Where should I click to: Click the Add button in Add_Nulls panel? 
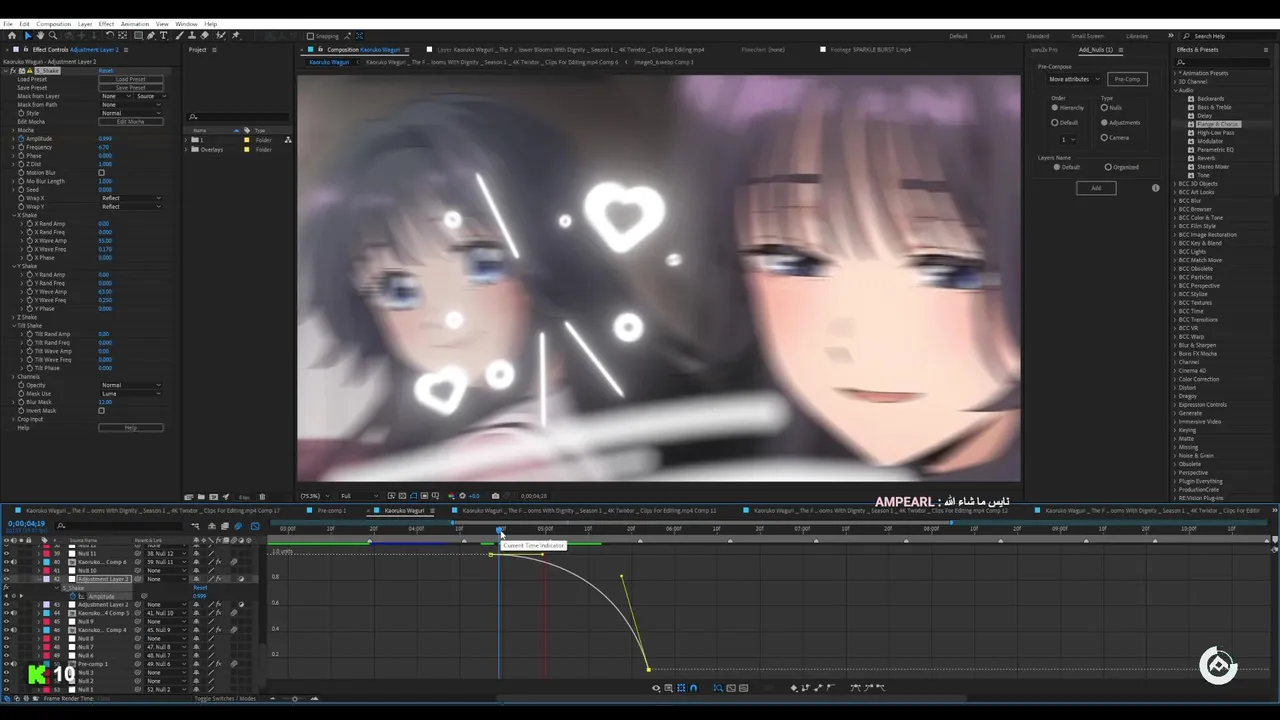pos(1096,188)
